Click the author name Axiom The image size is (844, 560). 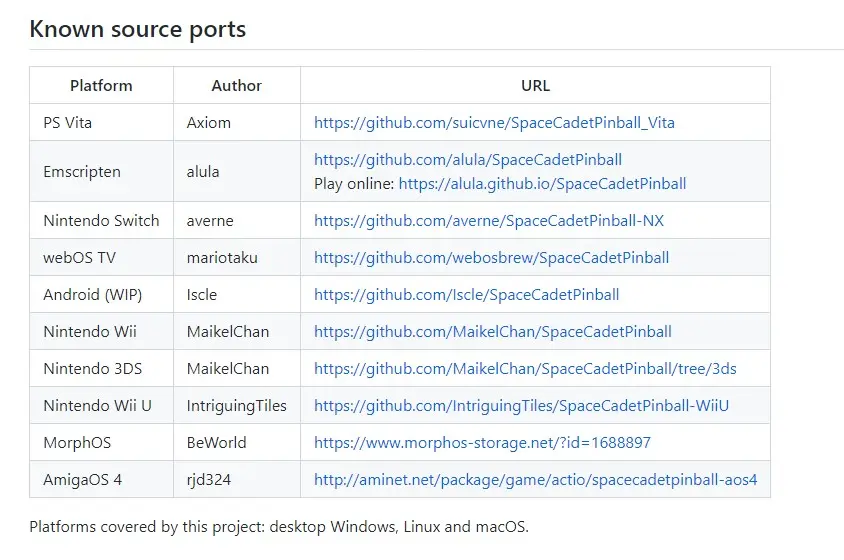[x=209, y=123]
